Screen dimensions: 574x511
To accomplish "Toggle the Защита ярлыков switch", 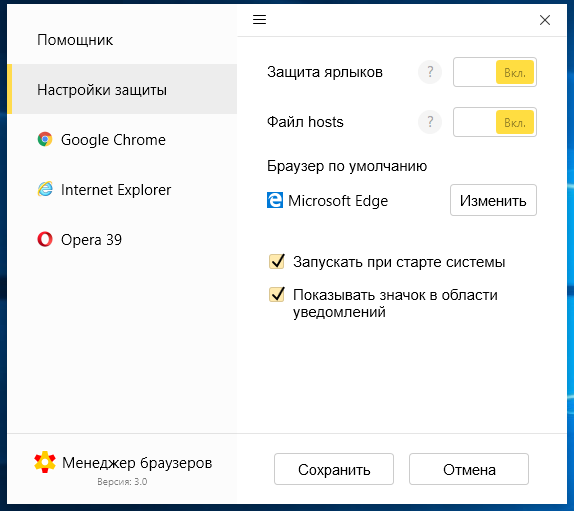I will point(495,72).
